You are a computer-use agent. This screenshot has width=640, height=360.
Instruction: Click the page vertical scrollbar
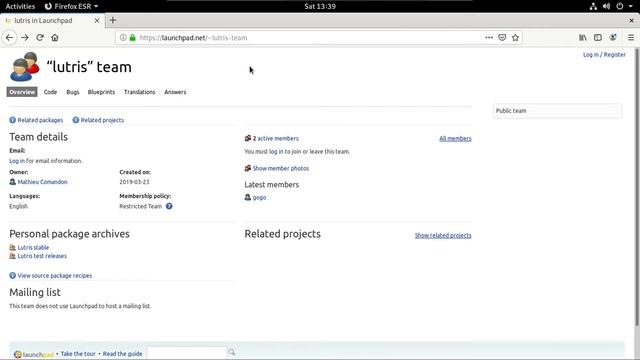point(637,188)
